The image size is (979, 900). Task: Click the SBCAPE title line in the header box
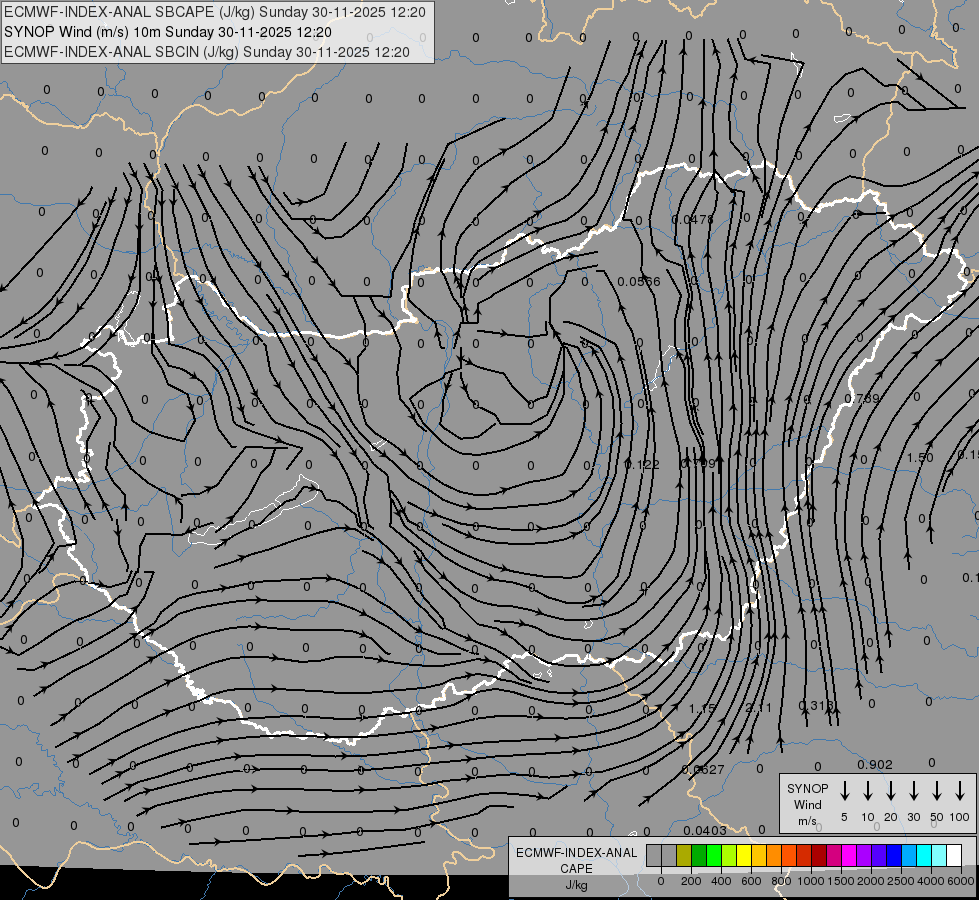215,12
